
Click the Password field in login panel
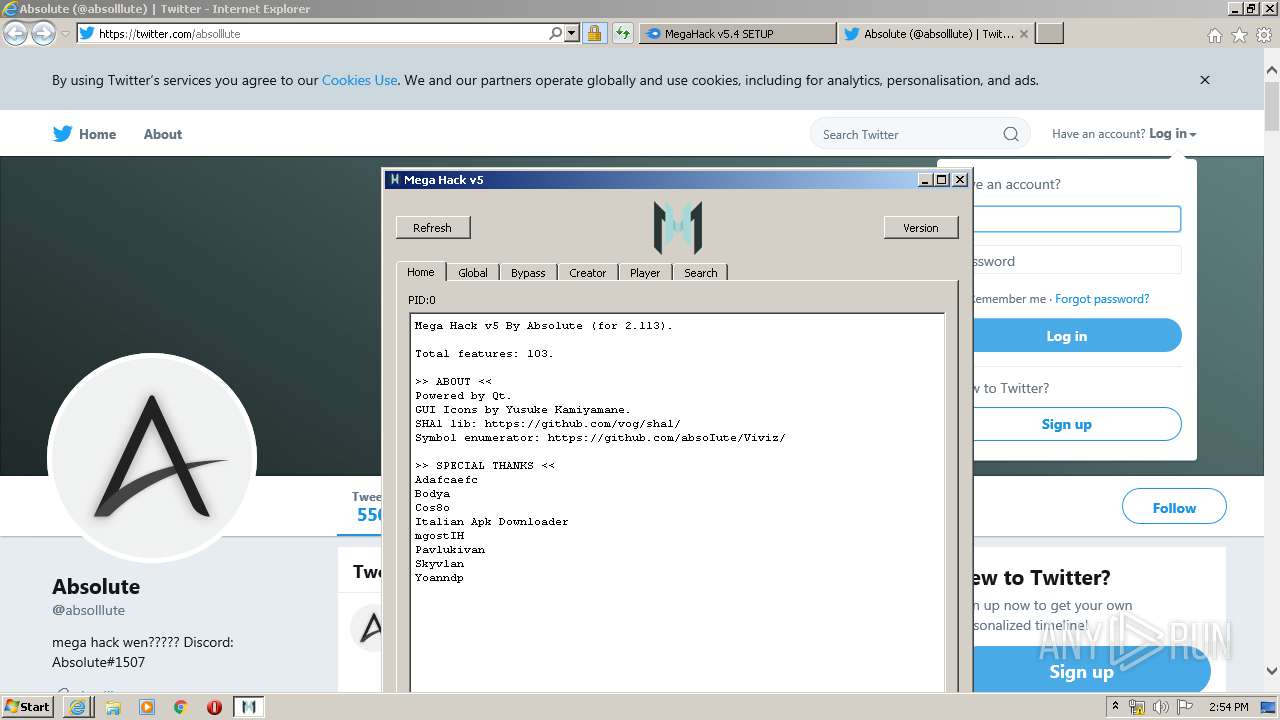(x=1077, y=261)
